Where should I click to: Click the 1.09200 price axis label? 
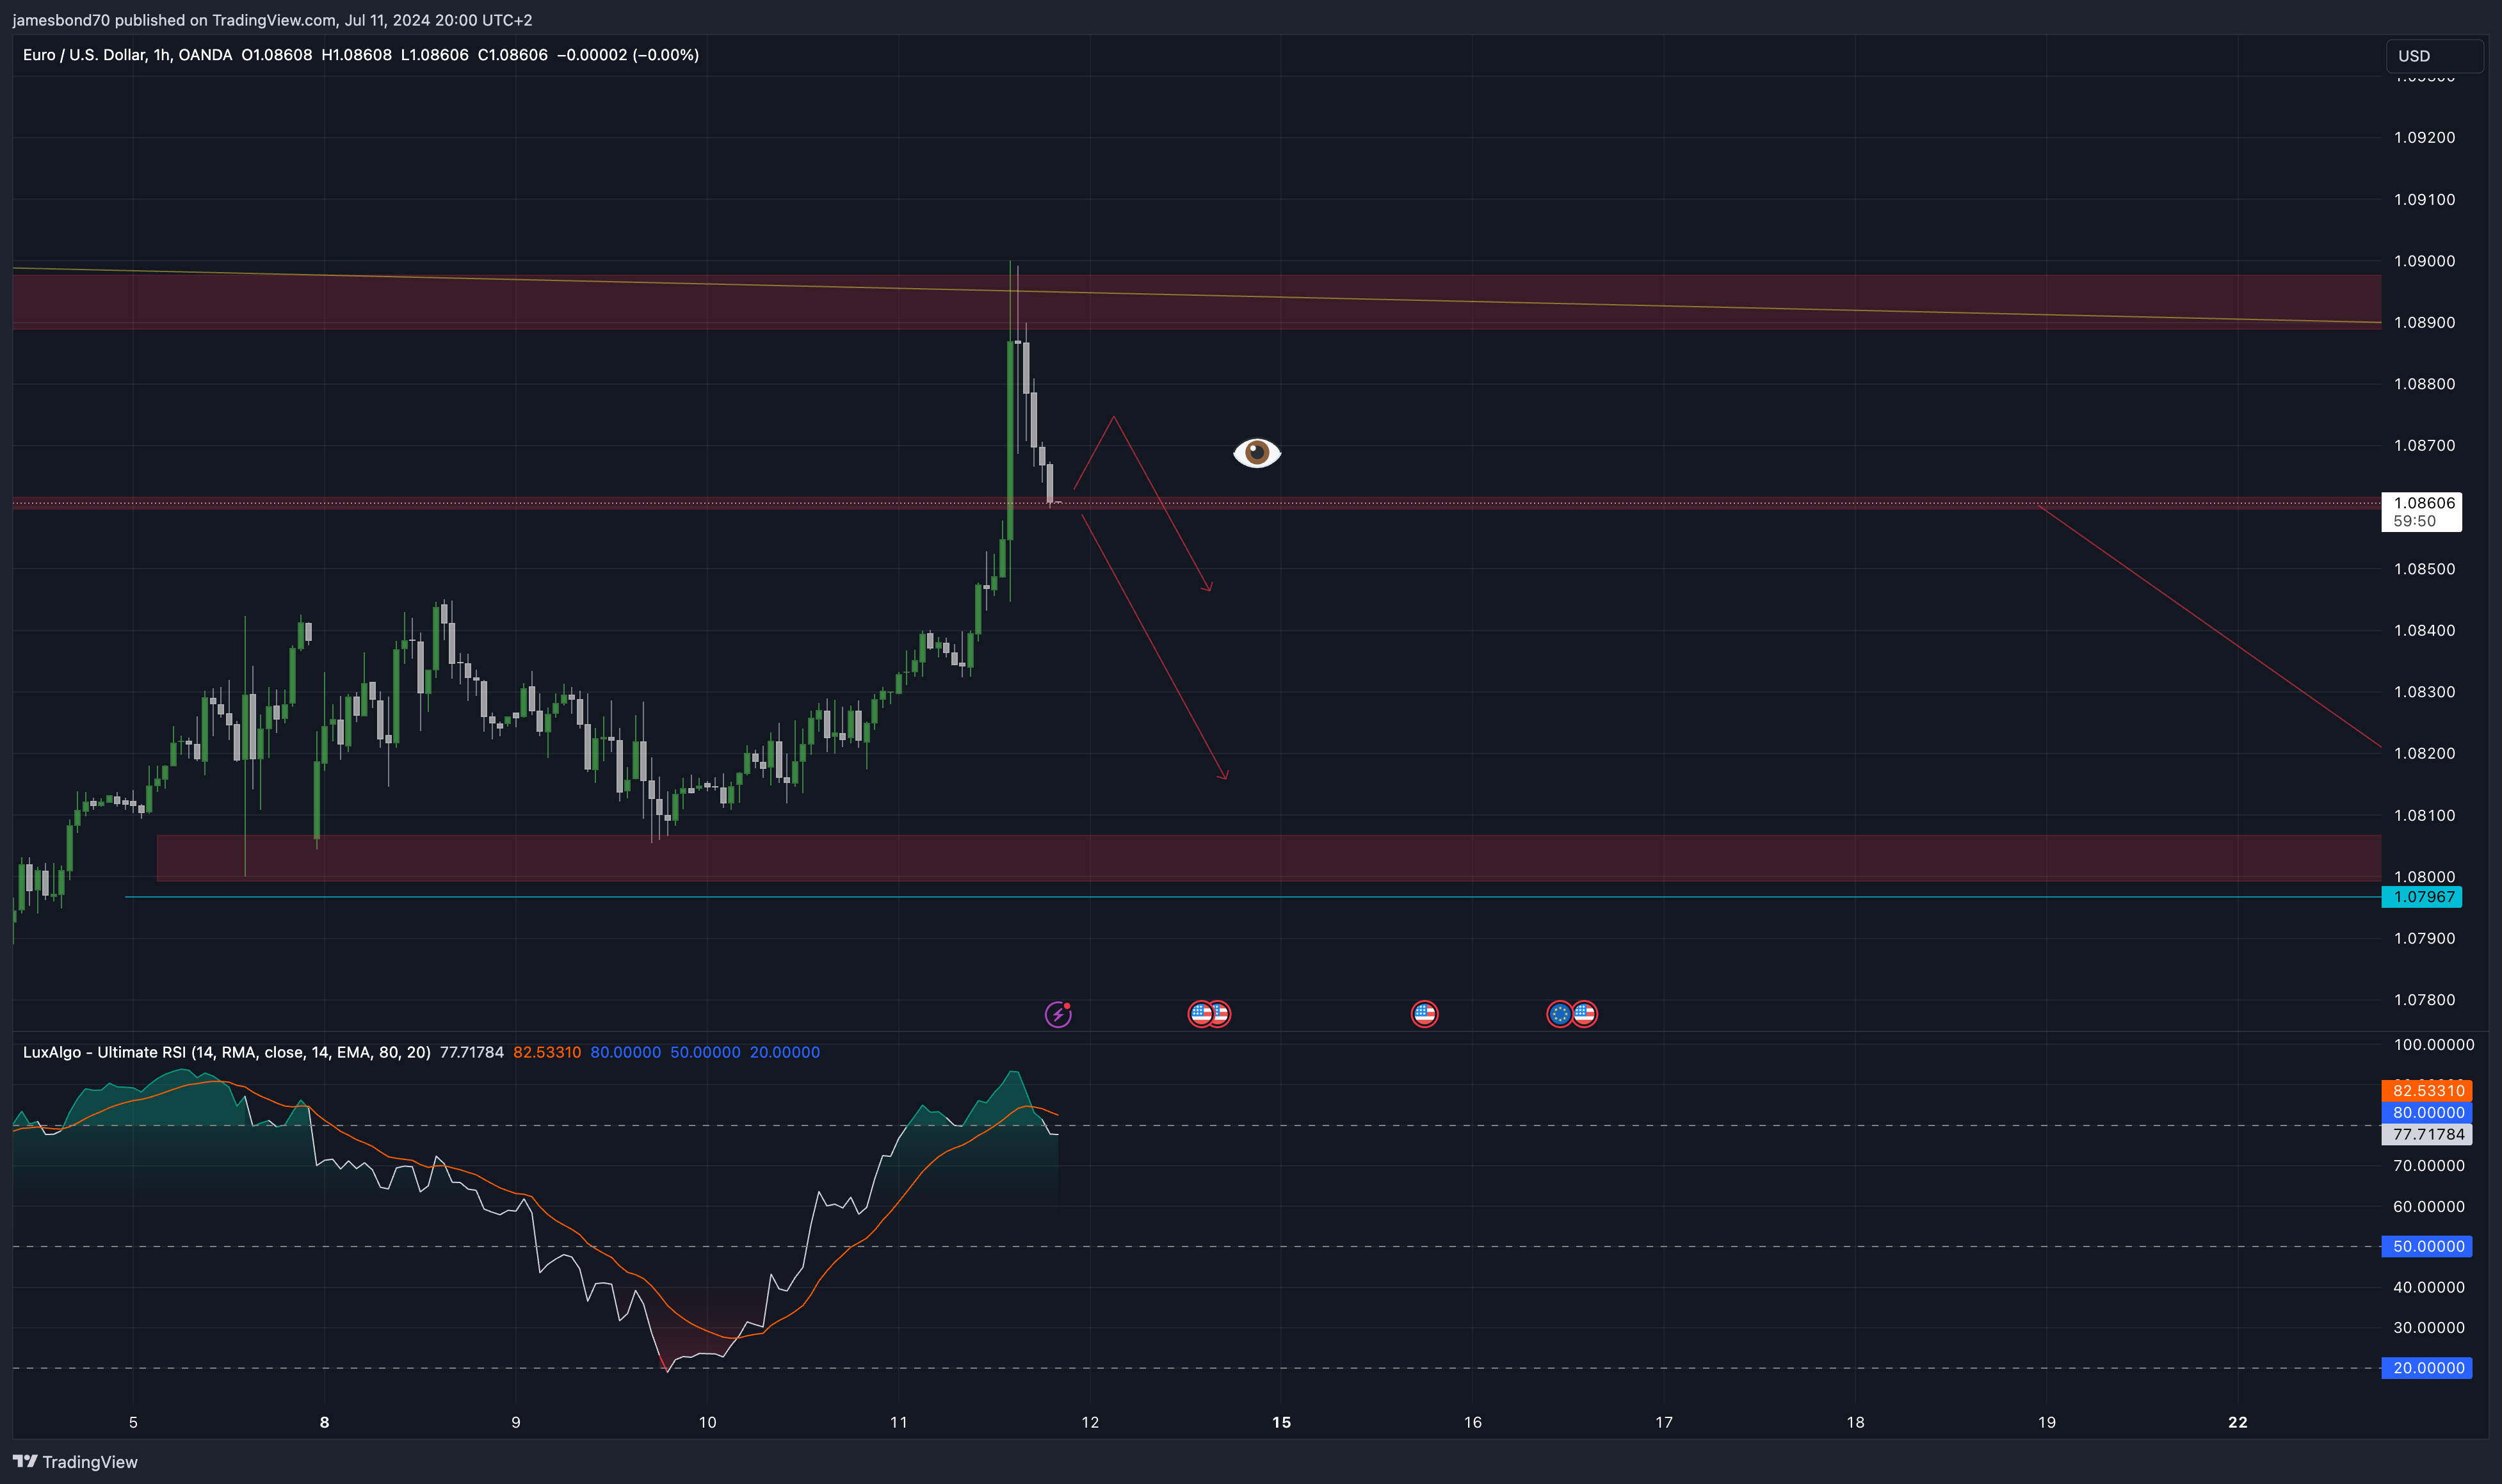click(2424, 137)
